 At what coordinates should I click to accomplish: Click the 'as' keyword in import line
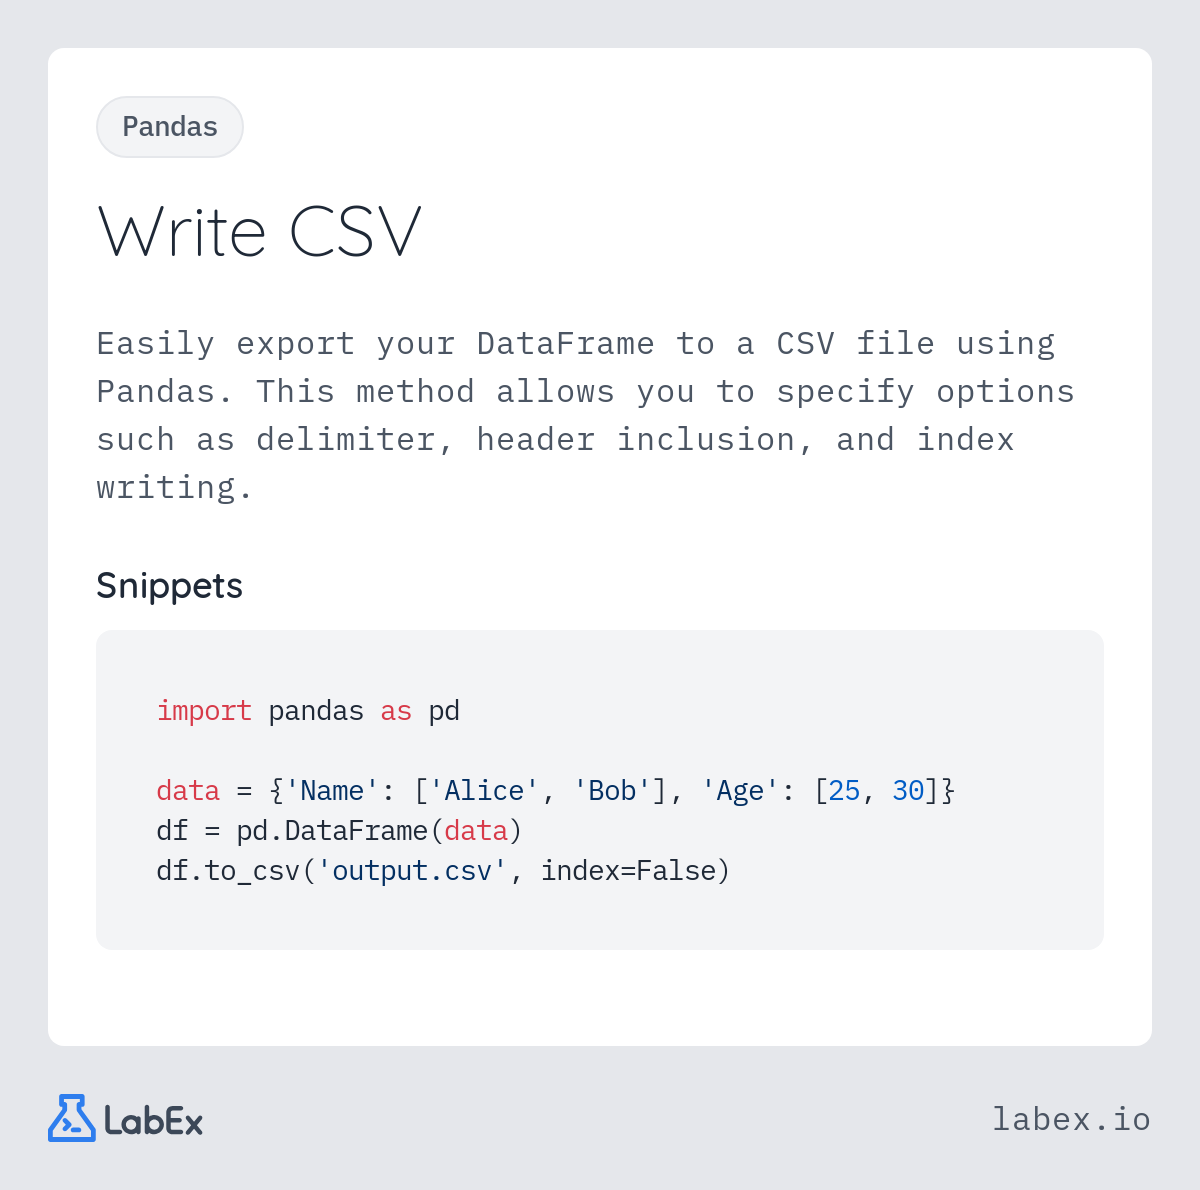coord(396,711)
